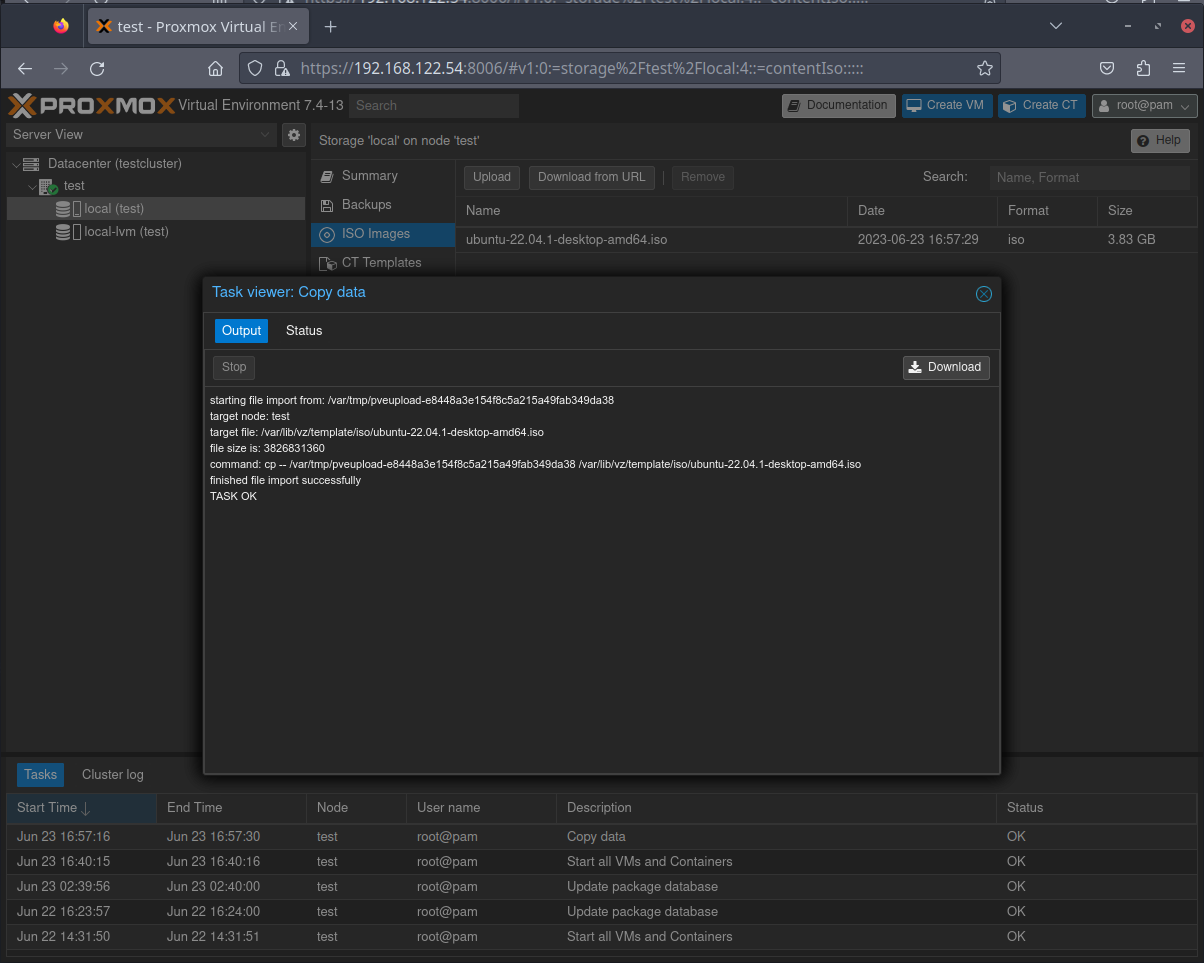Click the local-lvm (test) storage icon
This screenshot has width=1204, height=963.
point(69,232)
